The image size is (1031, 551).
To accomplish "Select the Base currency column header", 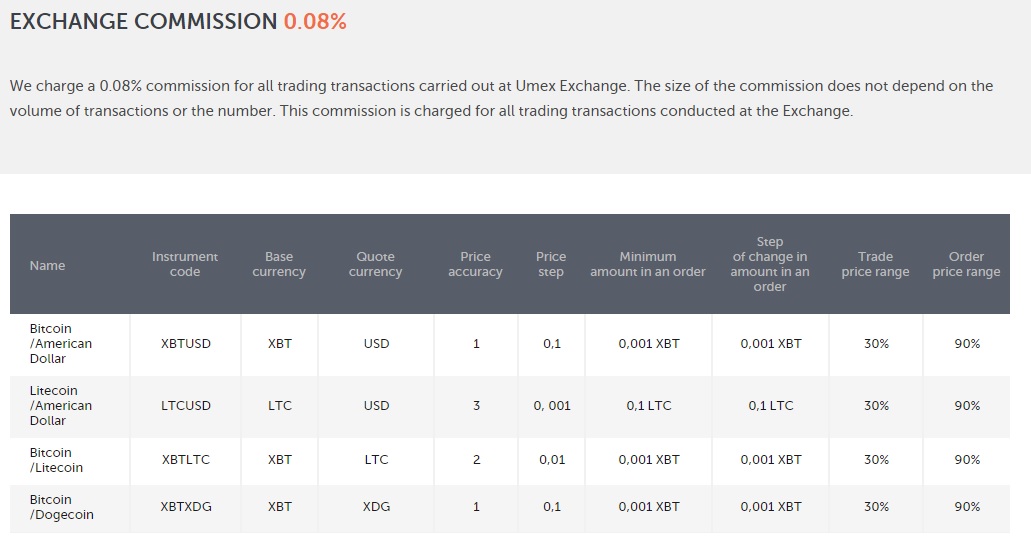I will click(279, 264).
